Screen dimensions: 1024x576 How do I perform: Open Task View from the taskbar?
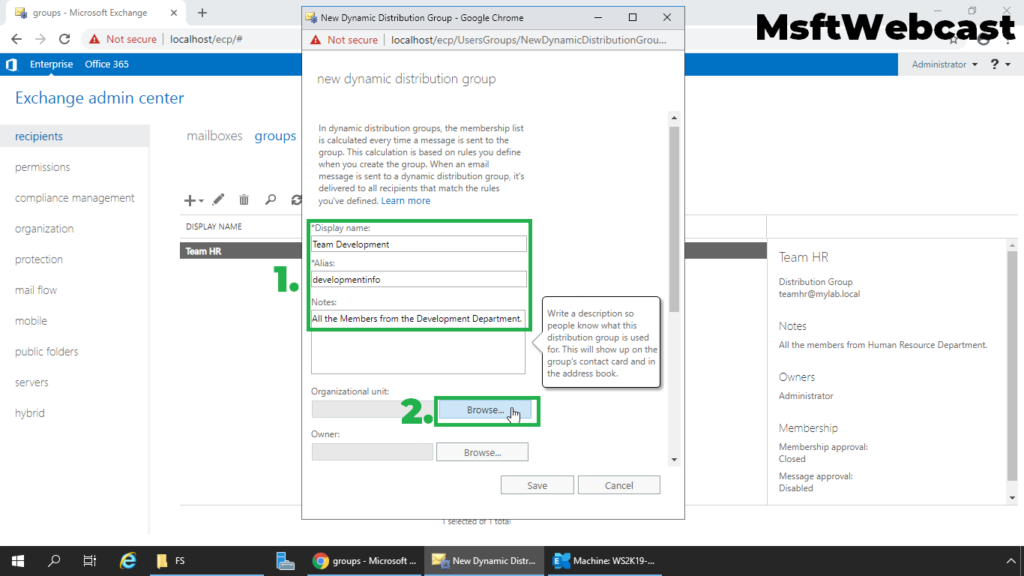click(89, 560)
